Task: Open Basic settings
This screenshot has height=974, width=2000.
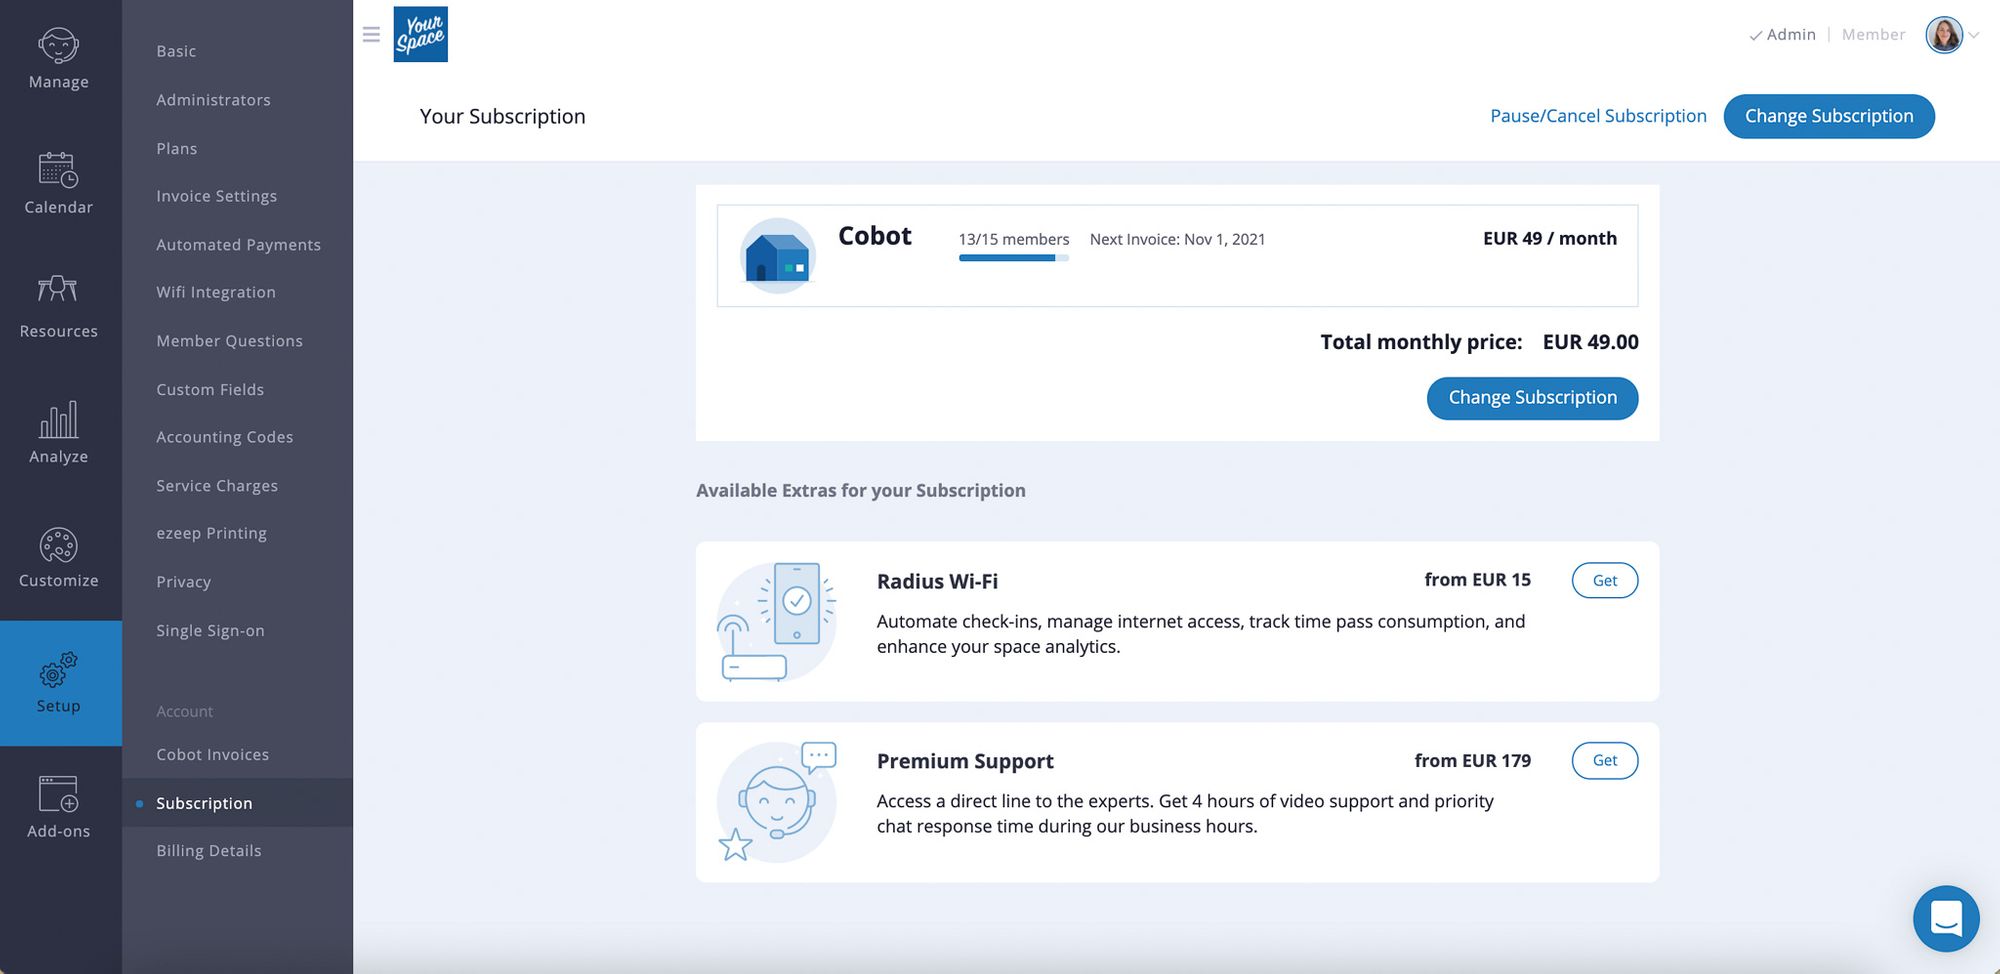Action: coord(176,51)
